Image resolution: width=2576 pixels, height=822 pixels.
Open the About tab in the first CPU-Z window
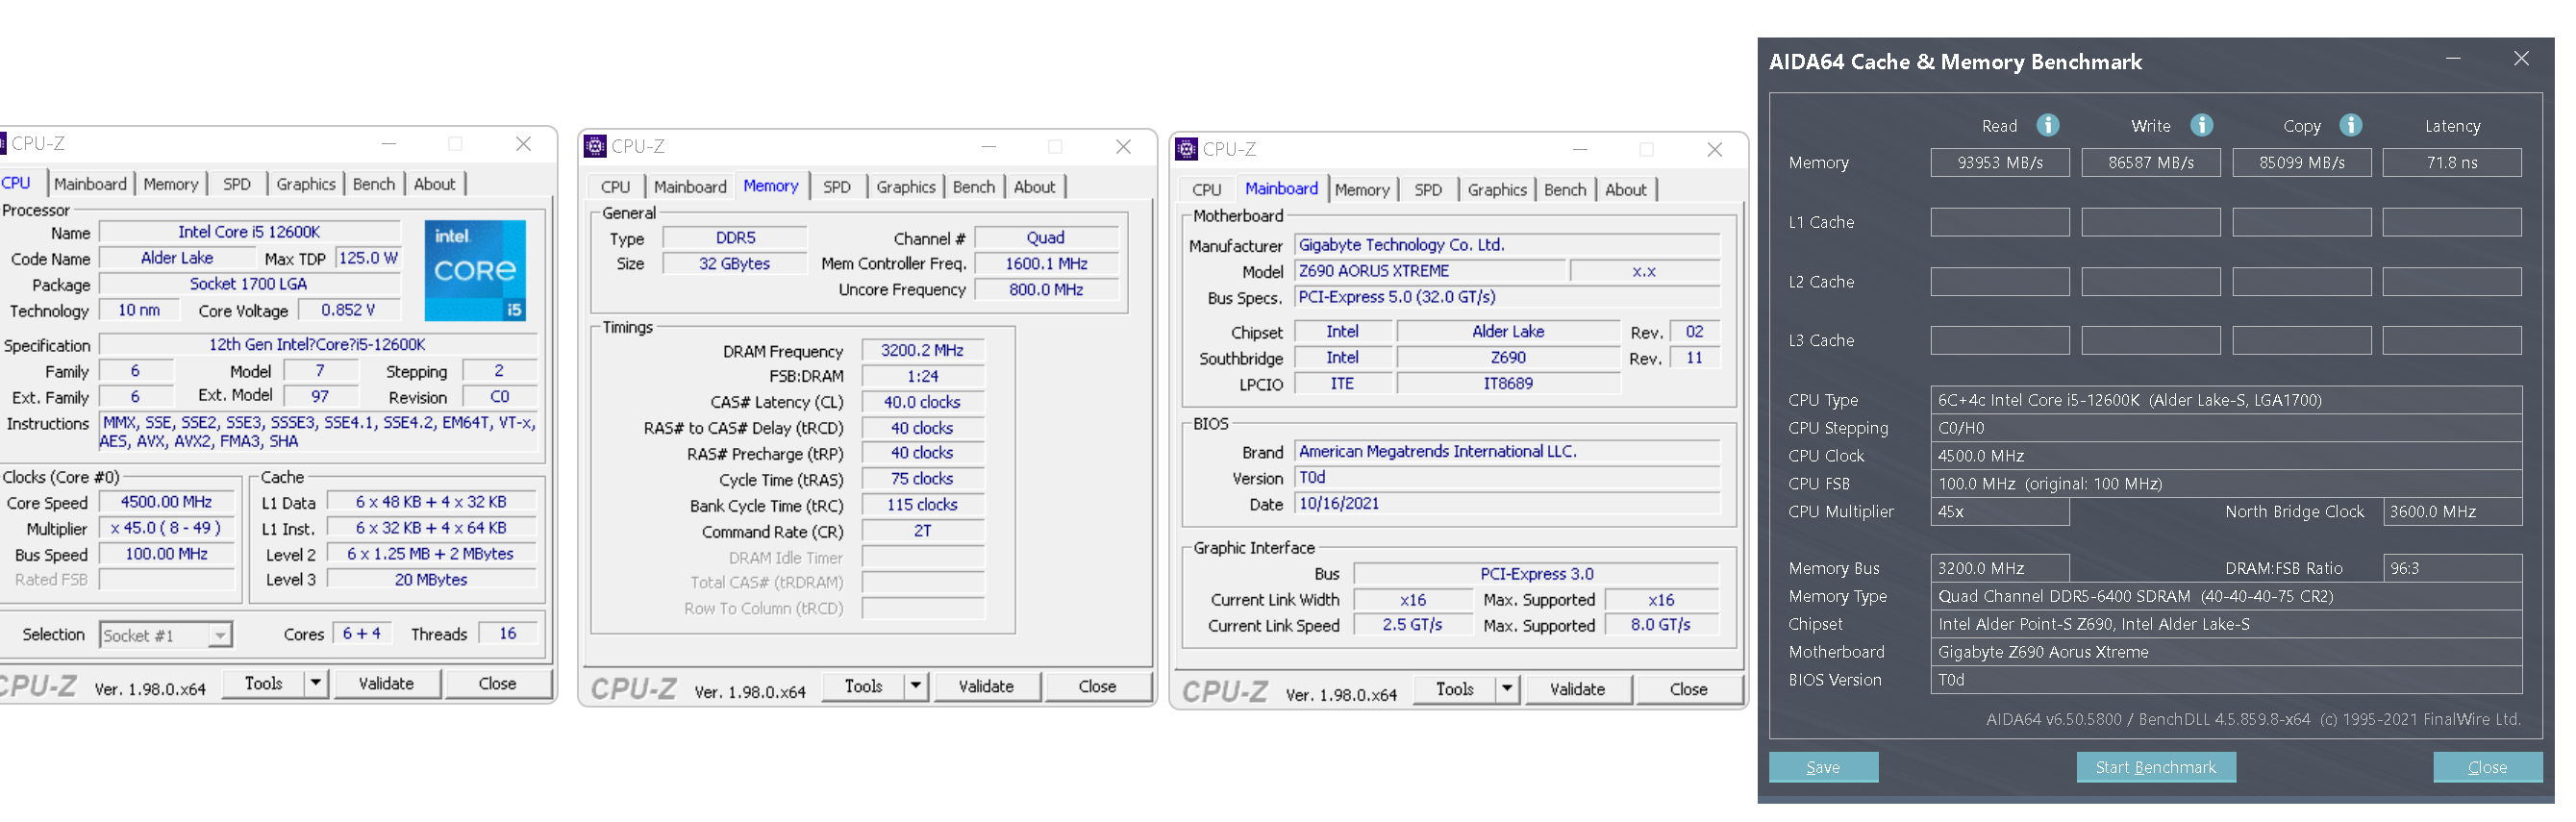[x=435, y=184]
